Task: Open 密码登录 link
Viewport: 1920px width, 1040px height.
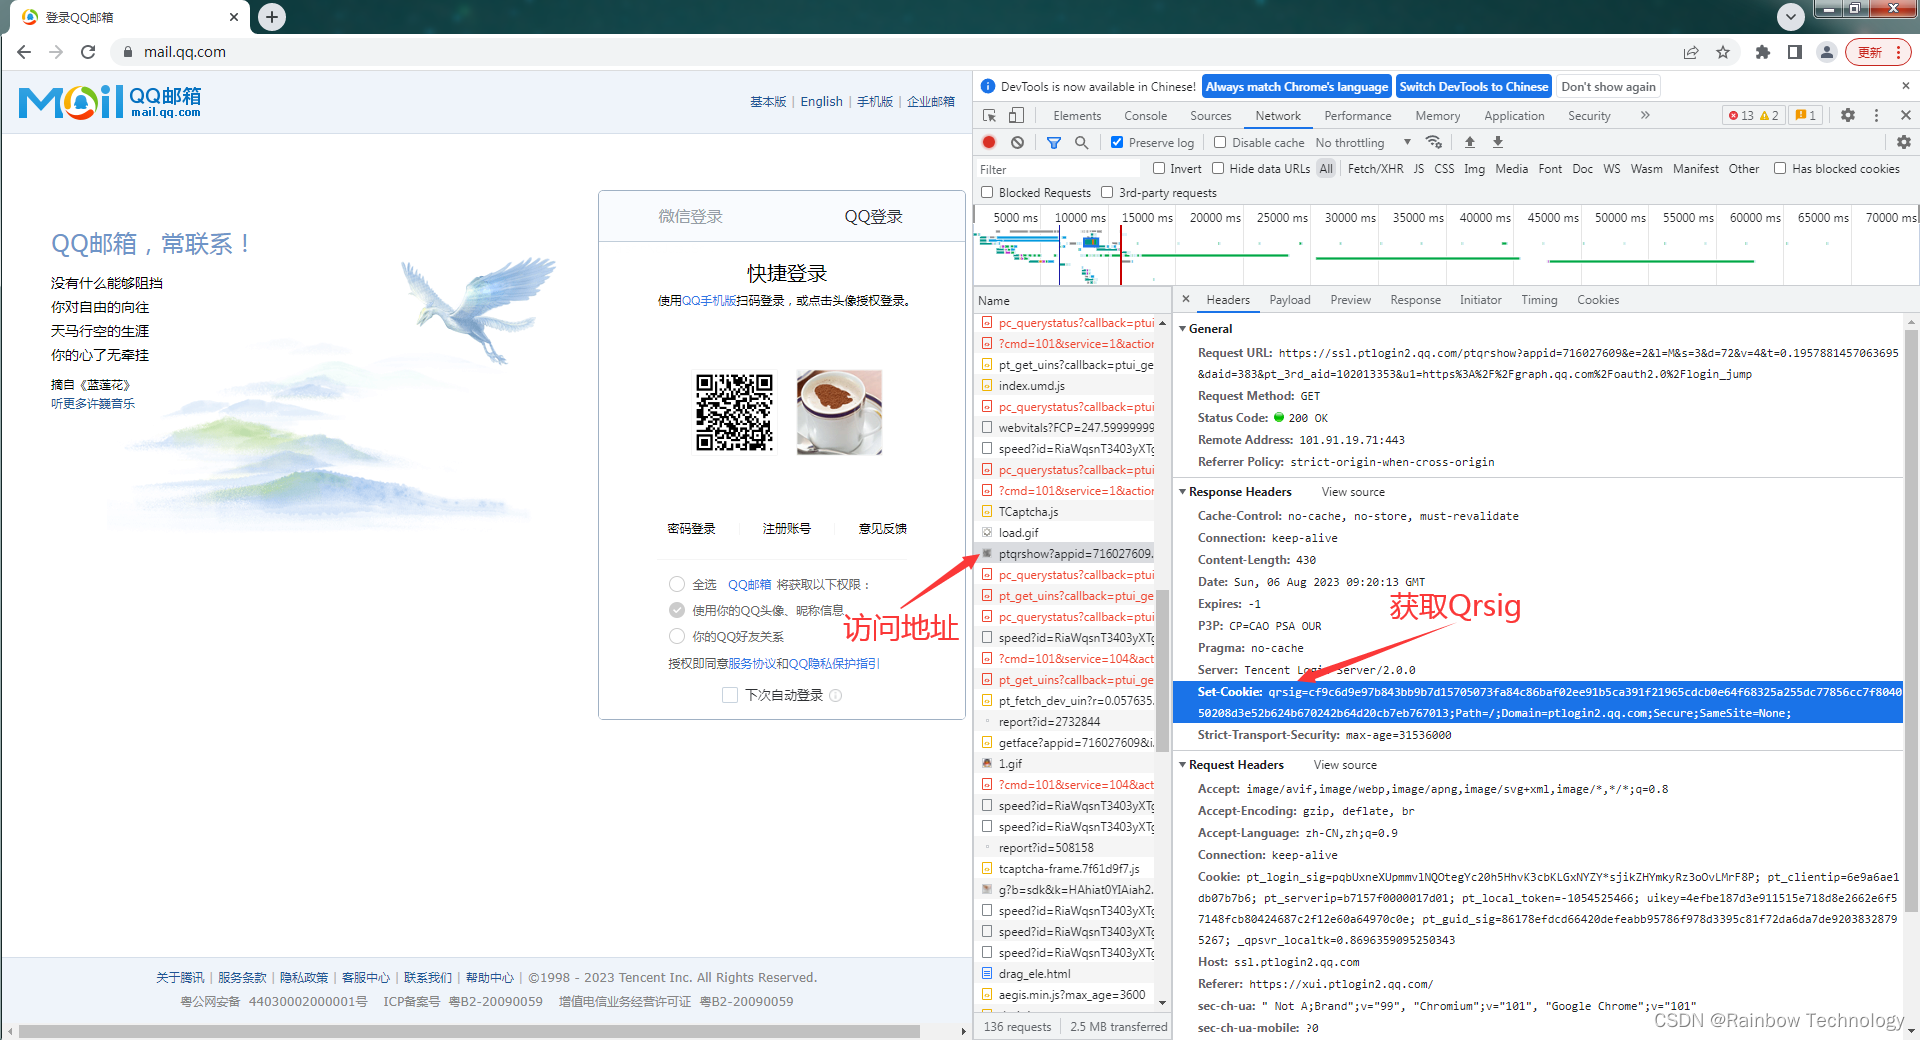Action: [691, 528]
